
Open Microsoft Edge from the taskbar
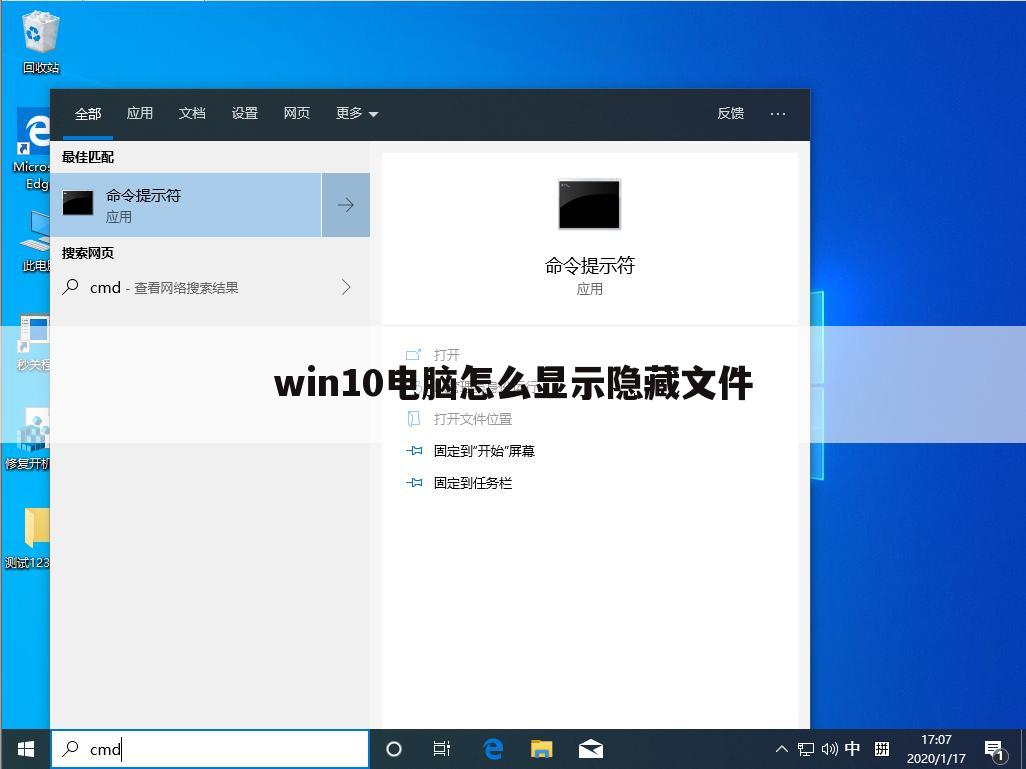492,748
